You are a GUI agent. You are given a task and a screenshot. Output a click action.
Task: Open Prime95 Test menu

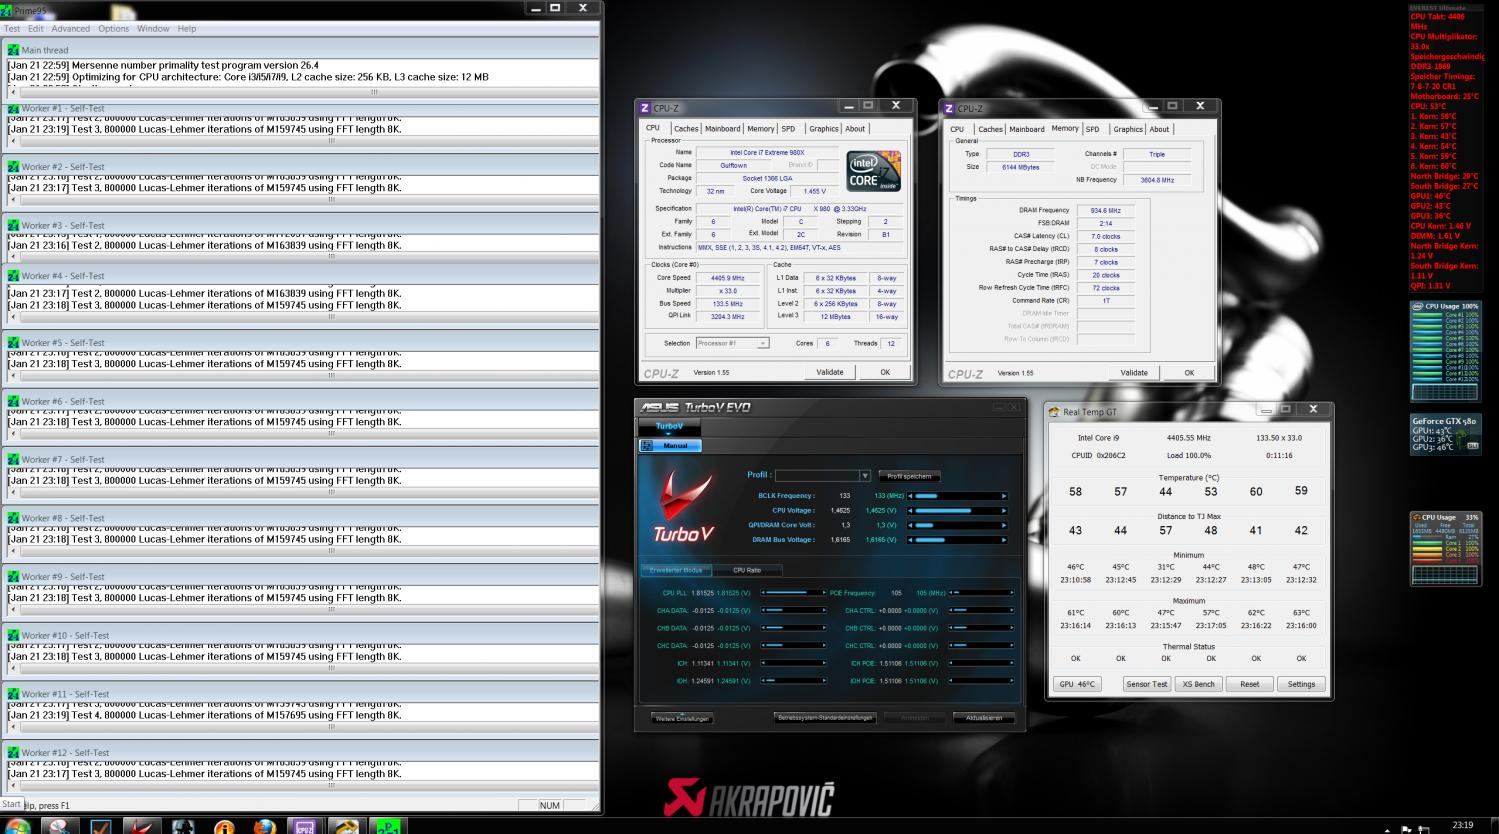(12, 29)
